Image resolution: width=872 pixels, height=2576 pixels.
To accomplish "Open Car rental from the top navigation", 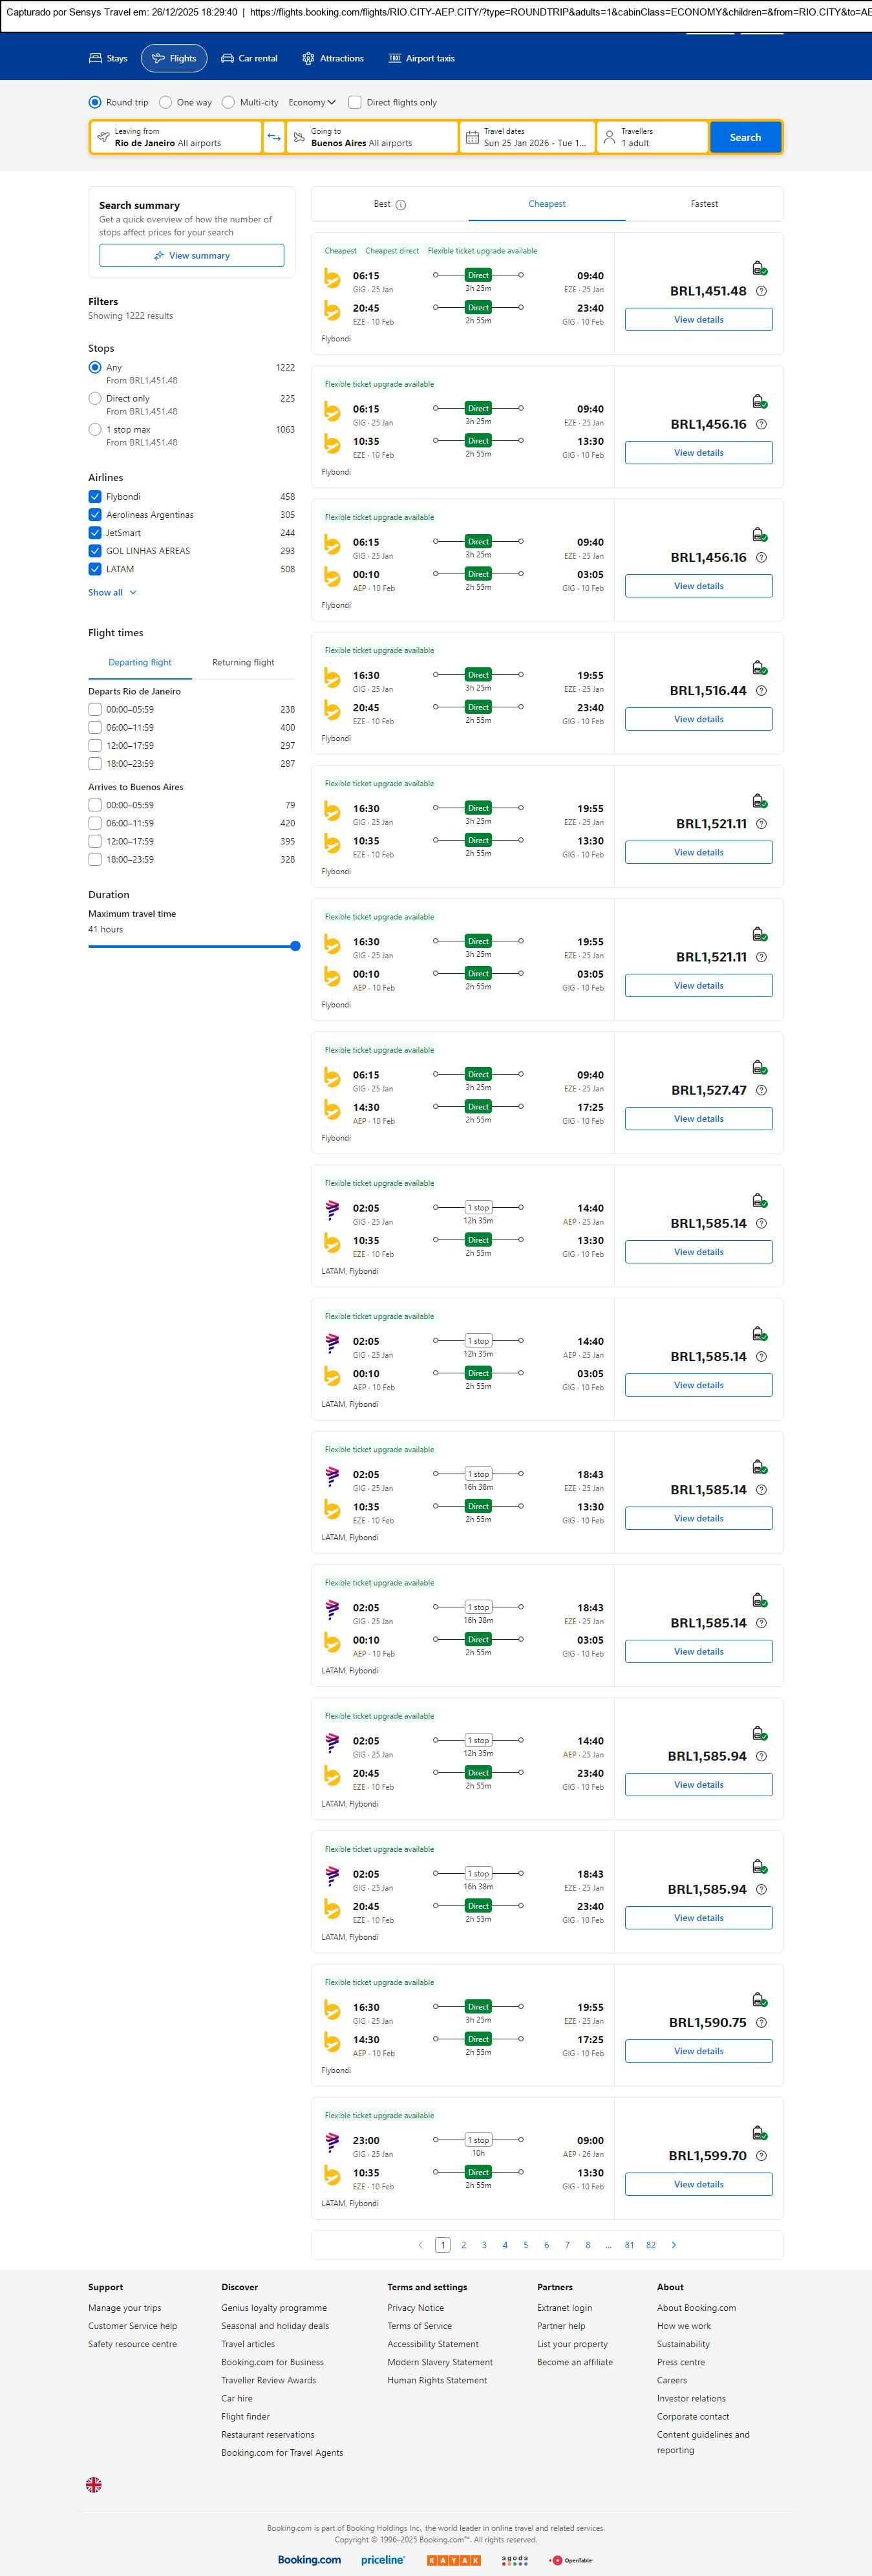I will 249,59.
